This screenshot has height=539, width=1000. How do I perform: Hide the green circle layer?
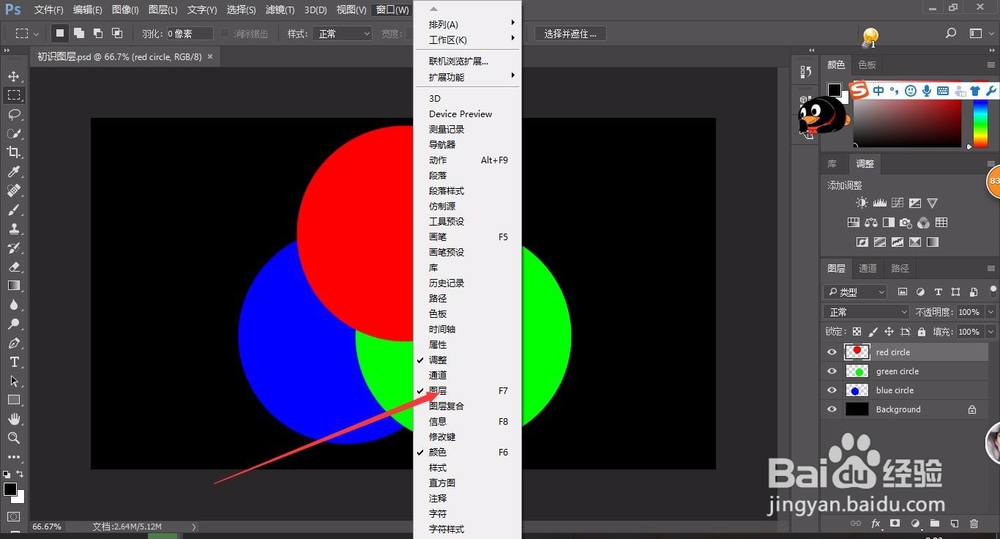832,371
